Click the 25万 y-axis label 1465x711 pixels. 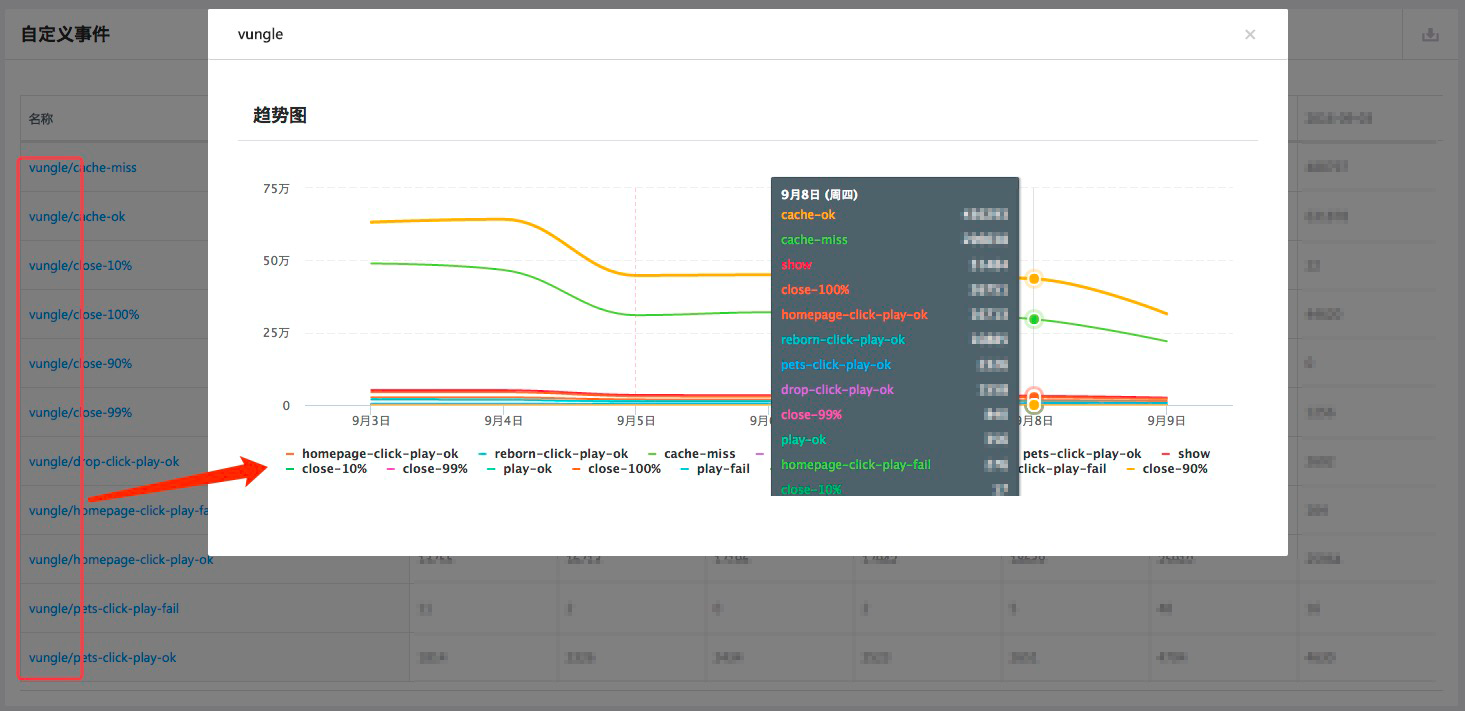[276, 333]
